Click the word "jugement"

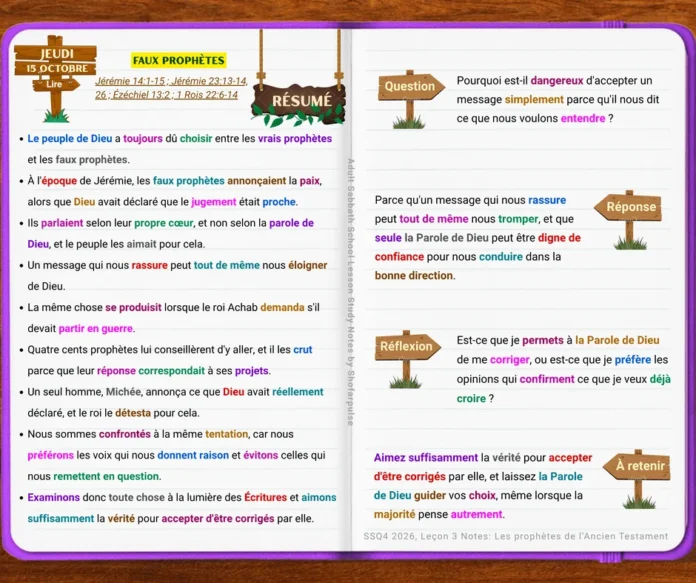click(x=214, y=202)
